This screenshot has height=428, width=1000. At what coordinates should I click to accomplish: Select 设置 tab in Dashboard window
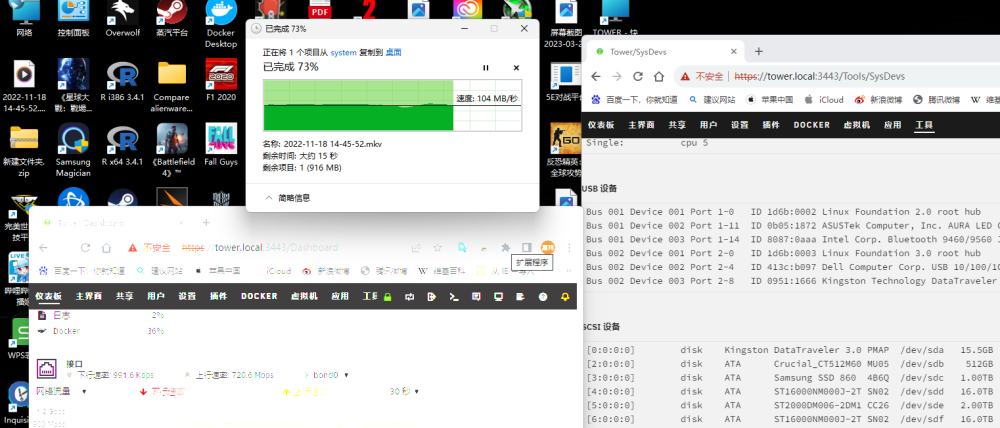click(x=188, y=297)
